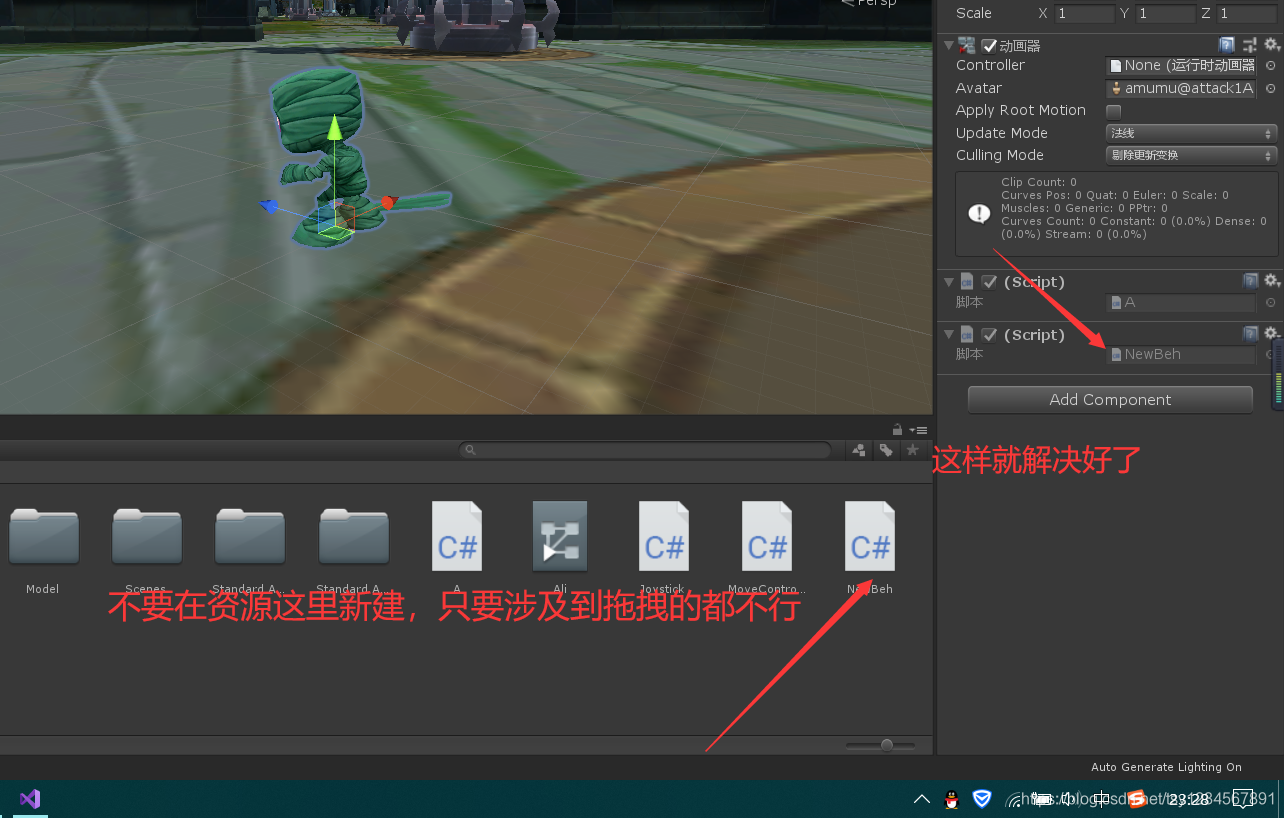Toggle enabled checkbox of the NewBeh script
The width and height of the screenshot is (1284, 818).
(989, 334)
